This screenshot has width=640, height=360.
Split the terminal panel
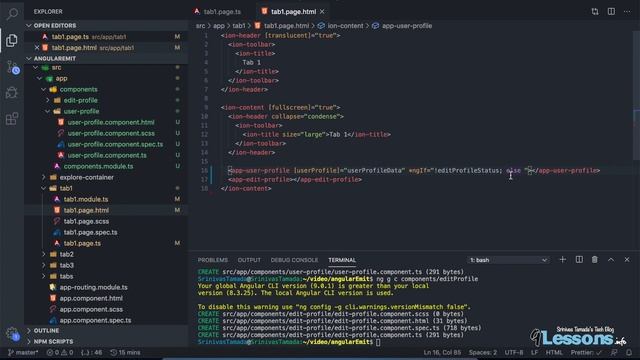(x=579, y=260)
